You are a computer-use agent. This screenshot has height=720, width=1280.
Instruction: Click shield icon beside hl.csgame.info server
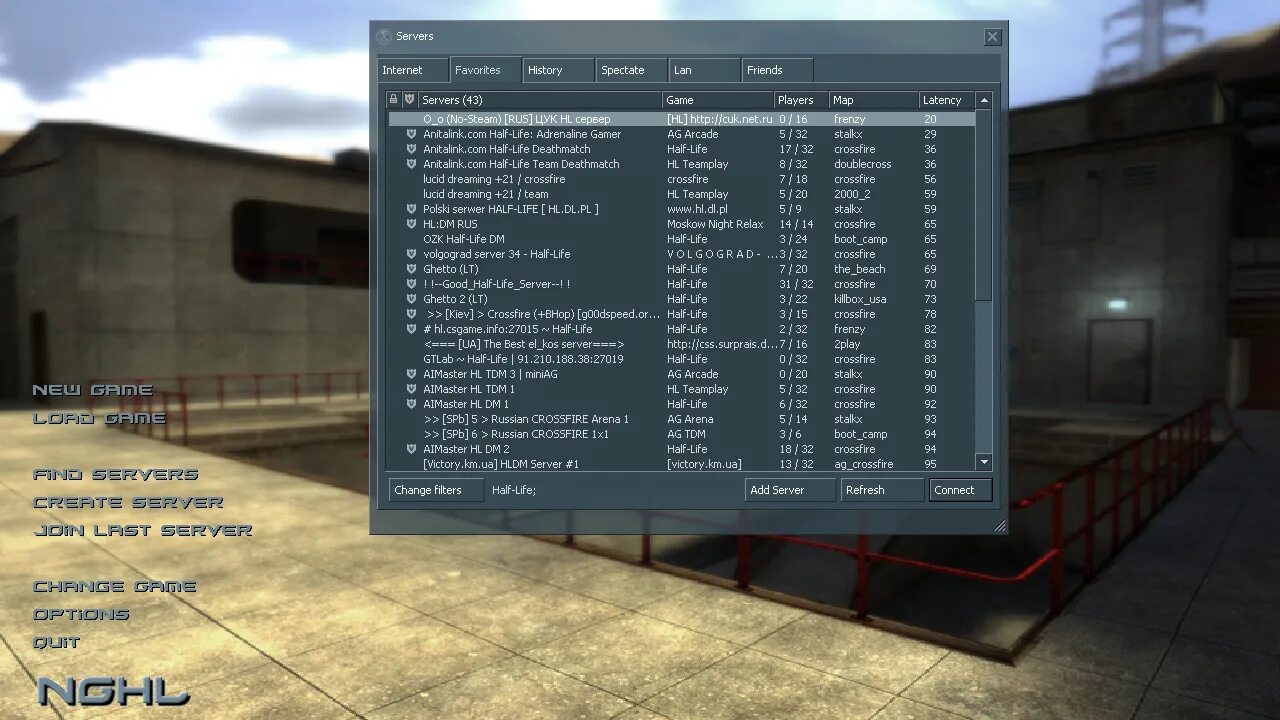click(411, 329)
